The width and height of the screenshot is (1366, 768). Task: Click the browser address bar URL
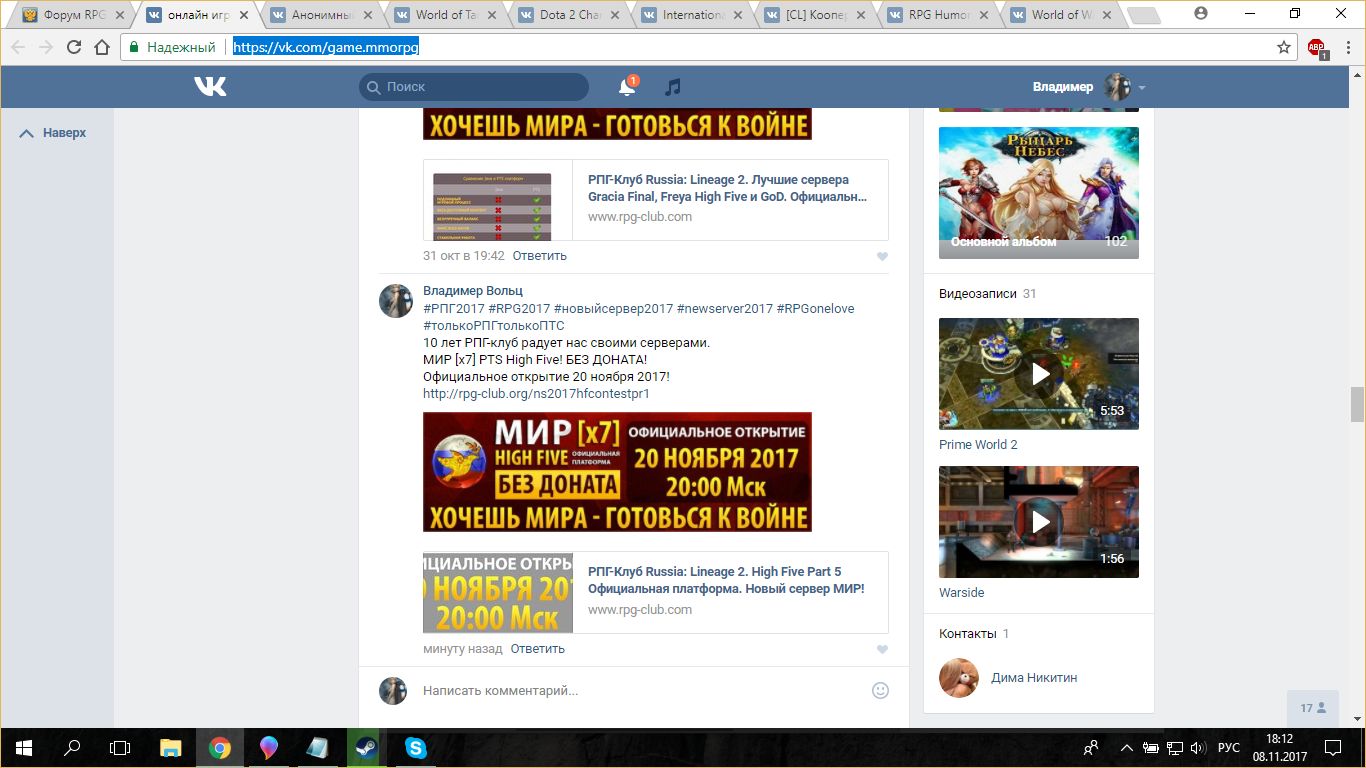point(326,47)
